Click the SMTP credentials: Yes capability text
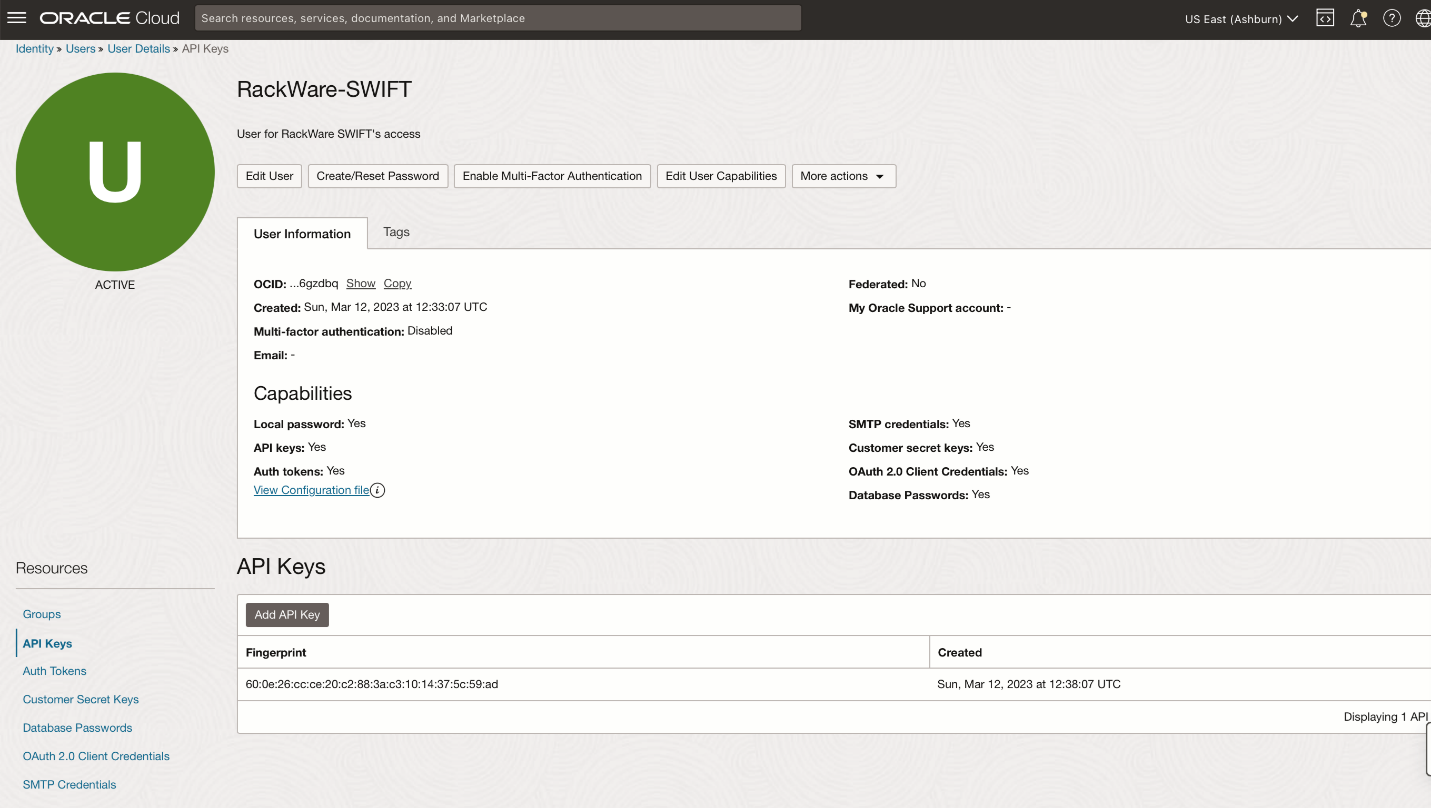The width and height of the screenshot is (1431, 808). (910, 424)
